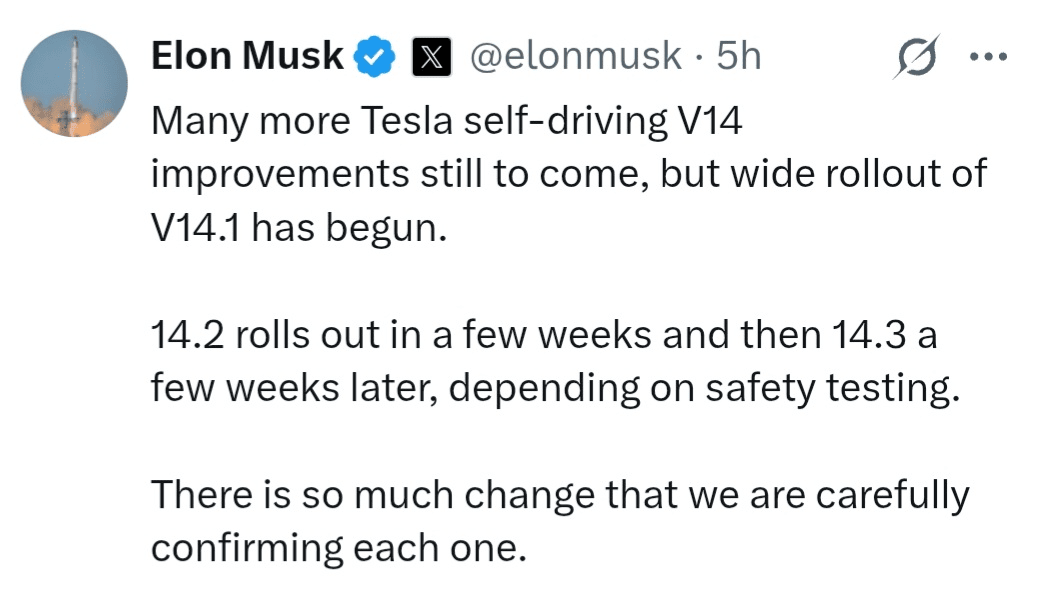Open the Elon Musk display name link
Viewport: 1057px width, 609px height.
tap(247, 57)
